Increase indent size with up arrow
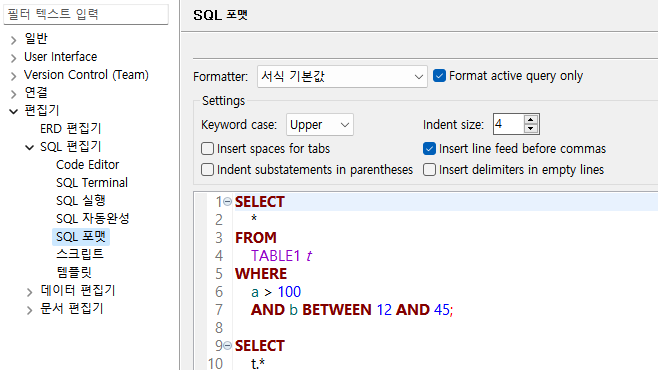This screenshot has height=370, width=658. [x=531, y=120]
